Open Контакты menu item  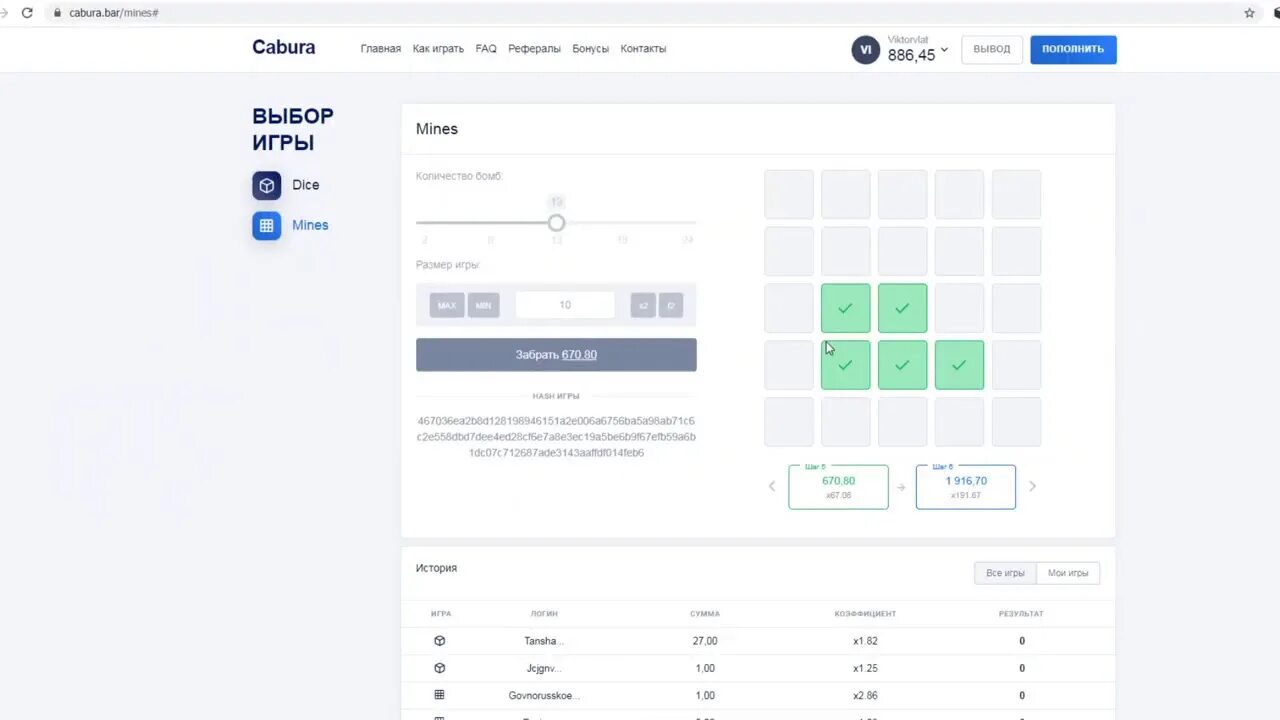(x=643, y=49)
